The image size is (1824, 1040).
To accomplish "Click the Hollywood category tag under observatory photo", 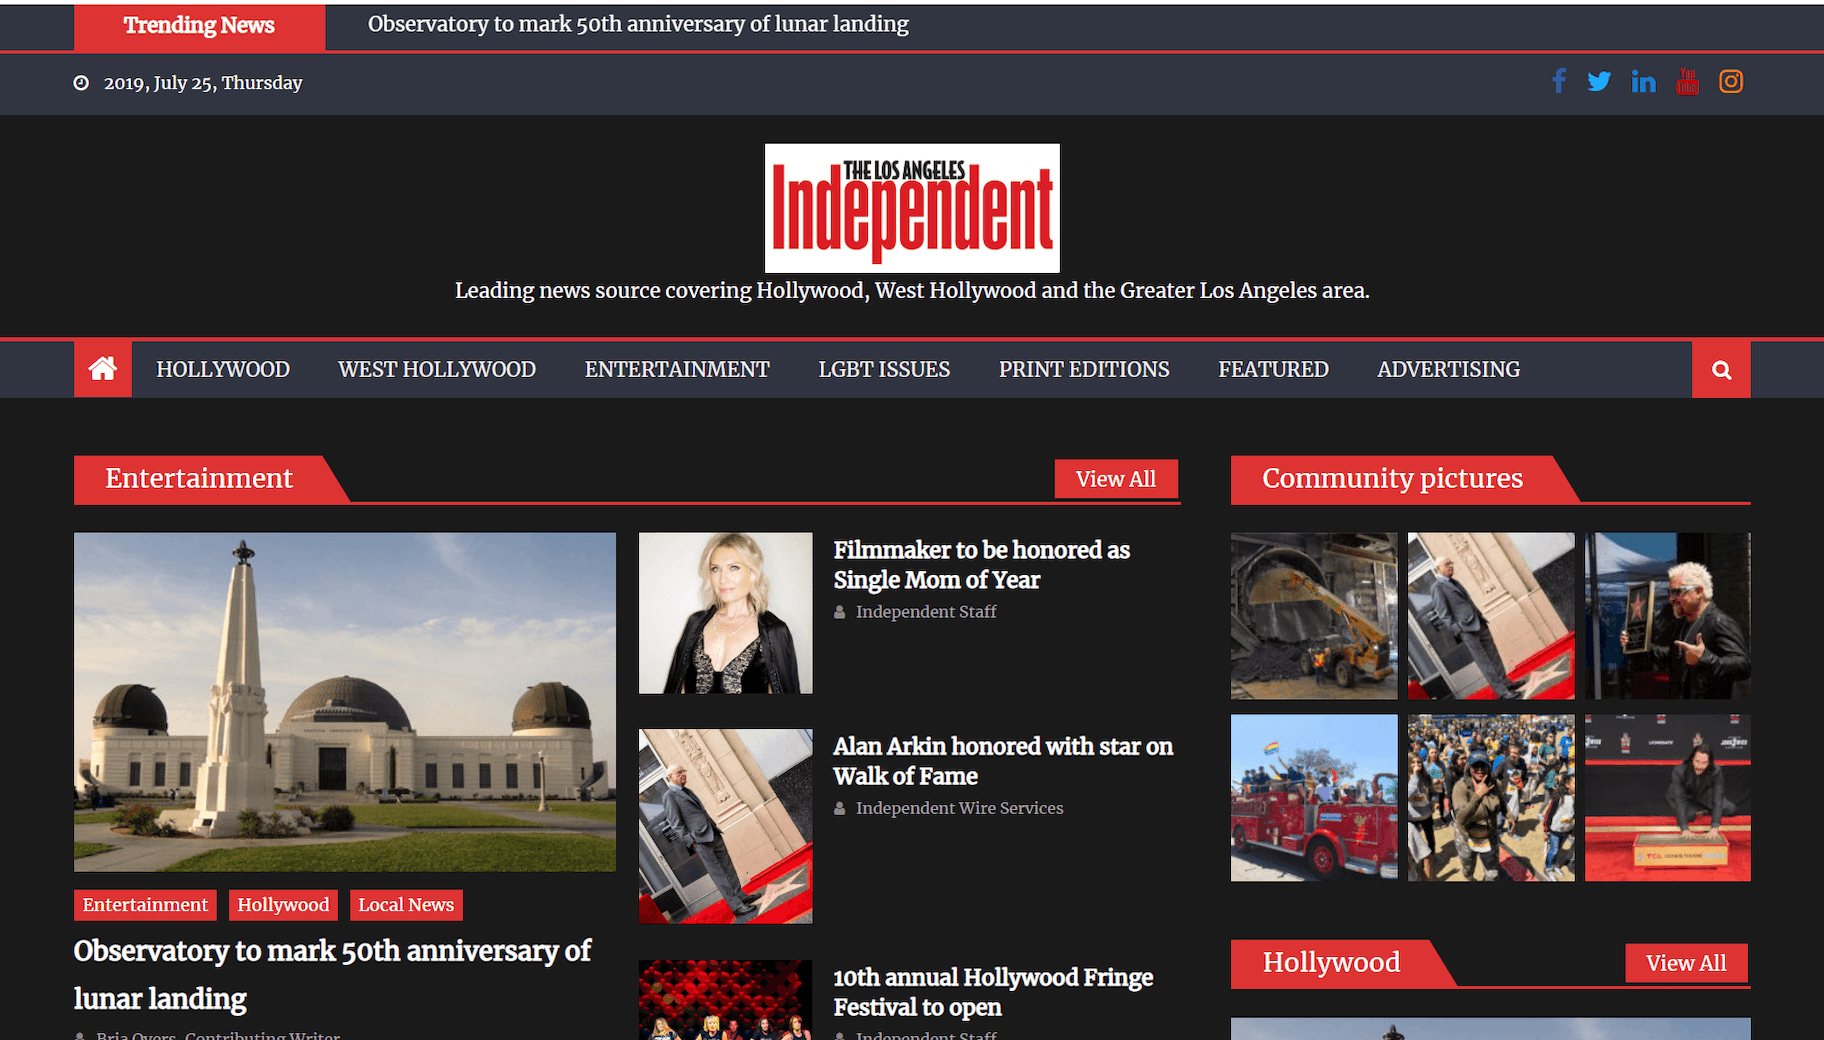I will click(x=283, y=905).
